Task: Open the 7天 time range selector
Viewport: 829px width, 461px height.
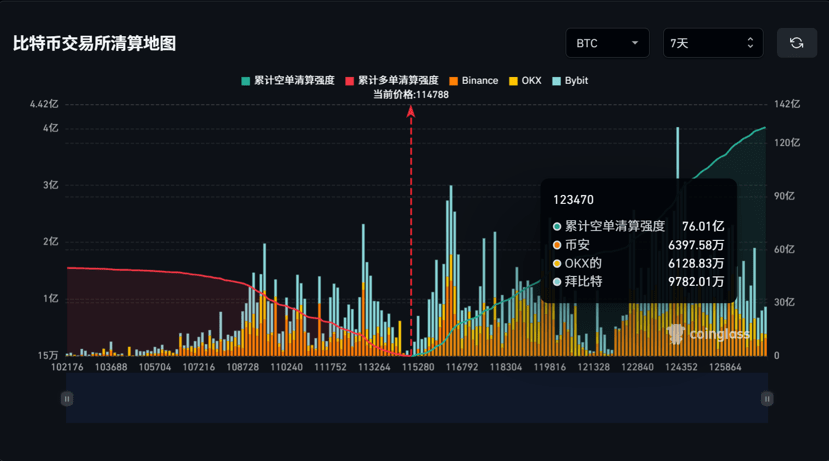Action: (713, 43)
